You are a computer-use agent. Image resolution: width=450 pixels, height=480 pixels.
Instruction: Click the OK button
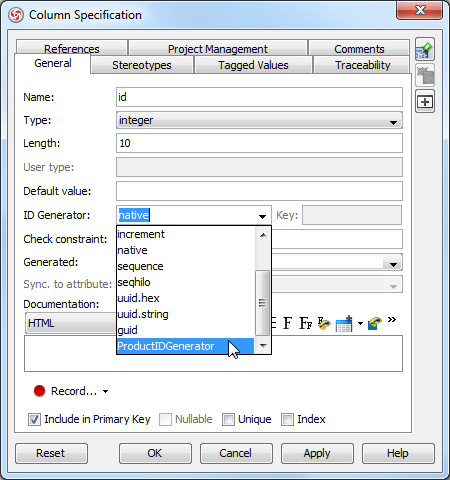coord(155,453)
